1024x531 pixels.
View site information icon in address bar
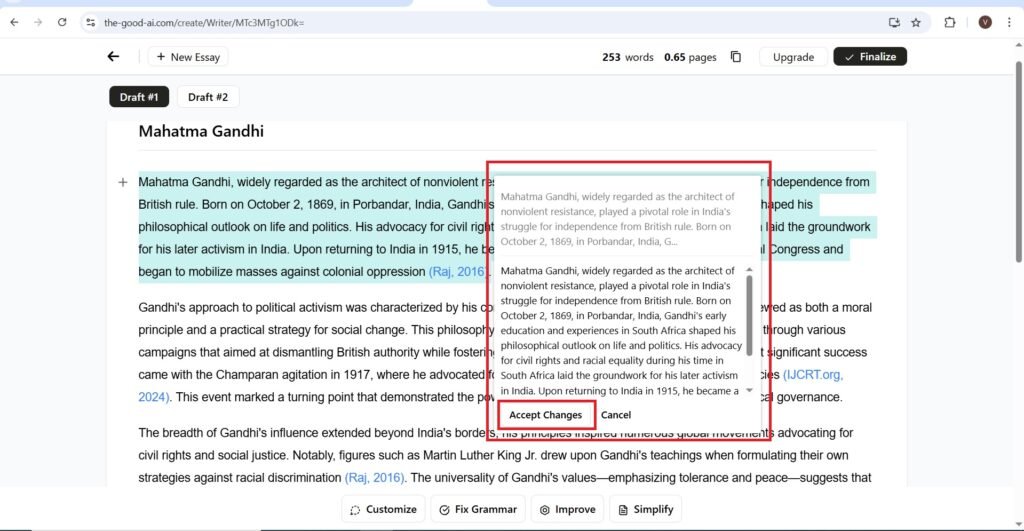pyautogui.click(x=90, y=22)
